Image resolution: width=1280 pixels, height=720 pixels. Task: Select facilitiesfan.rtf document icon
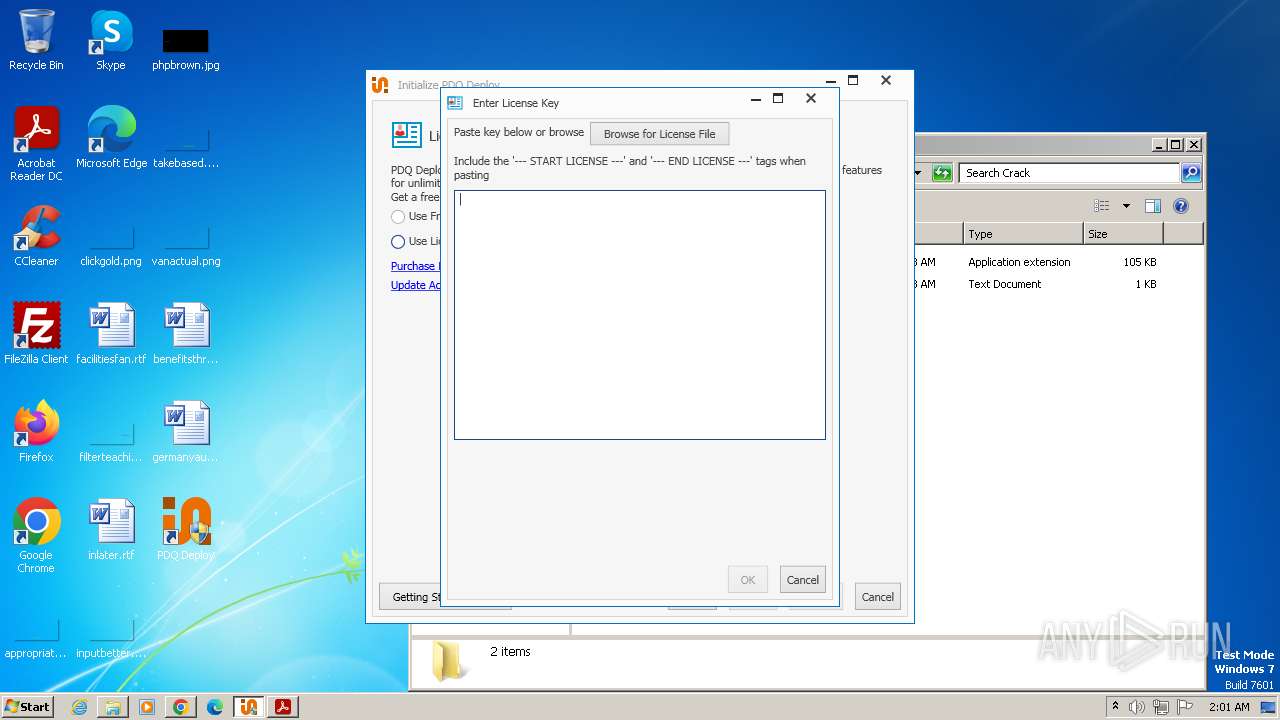tap(111, 333)
